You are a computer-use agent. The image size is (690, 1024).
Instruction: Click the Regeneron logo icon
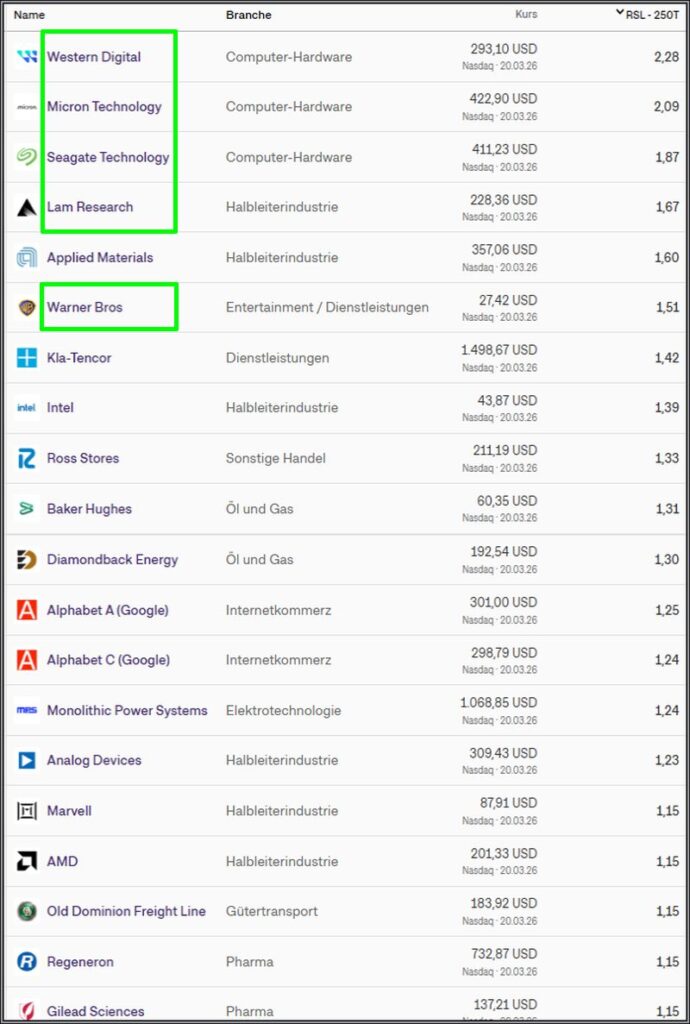(27, 961)
